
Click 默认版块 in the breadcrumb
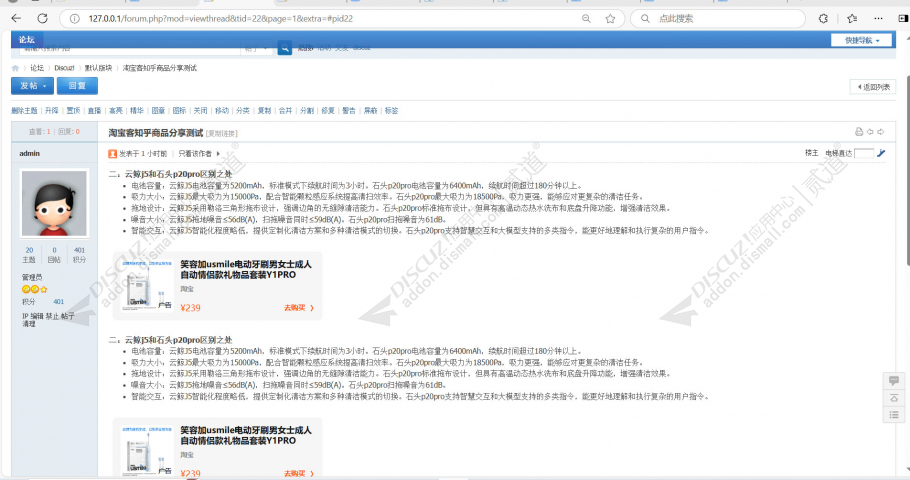point(98,68)
